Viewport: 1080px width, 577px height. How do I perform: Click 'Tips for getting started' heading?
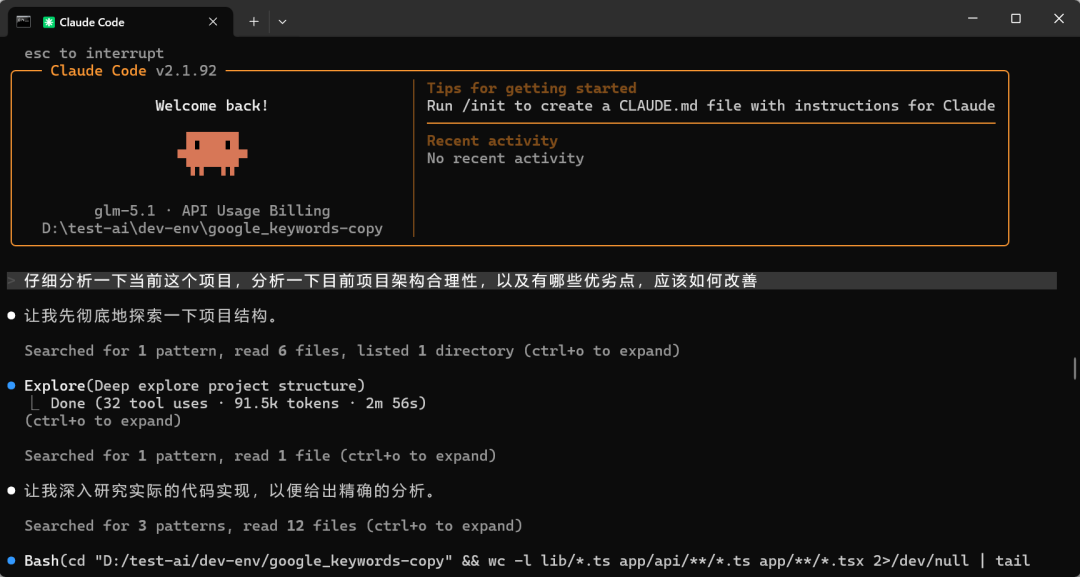point(532,88)
